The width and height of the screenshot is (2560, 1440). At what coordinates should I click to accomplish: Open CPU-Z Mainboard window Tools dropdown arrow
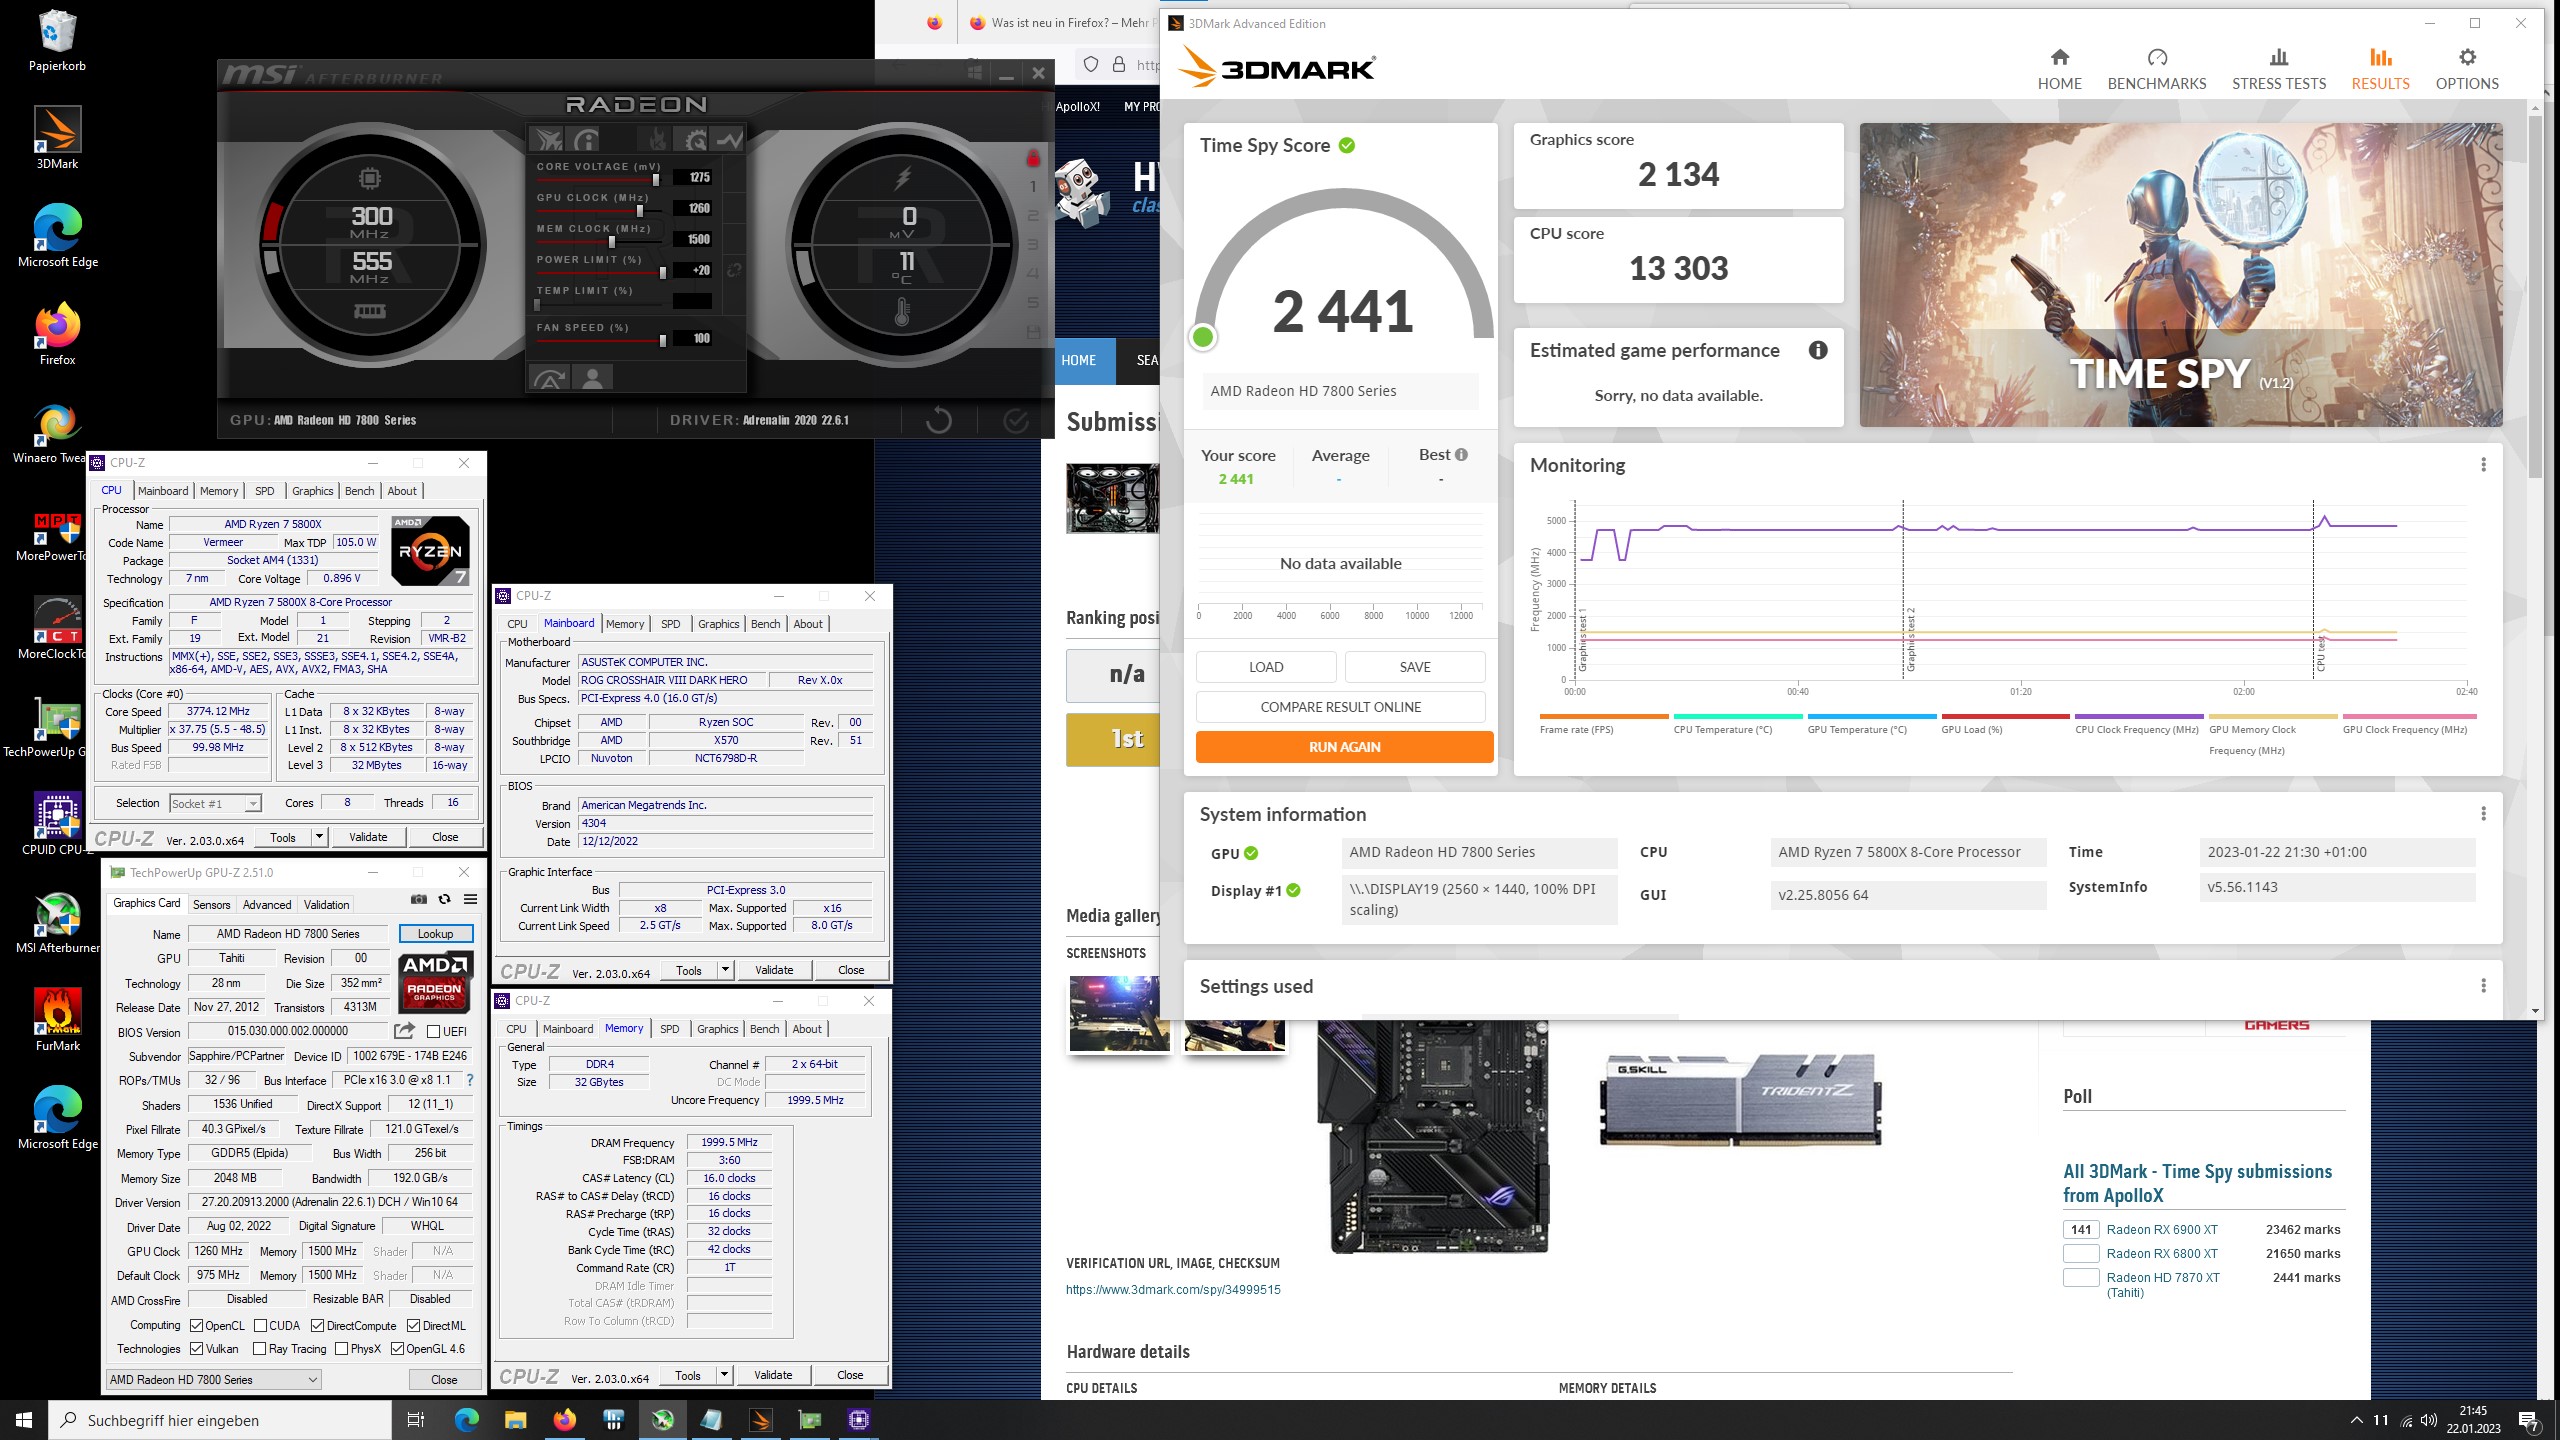(x=725, y=970)
